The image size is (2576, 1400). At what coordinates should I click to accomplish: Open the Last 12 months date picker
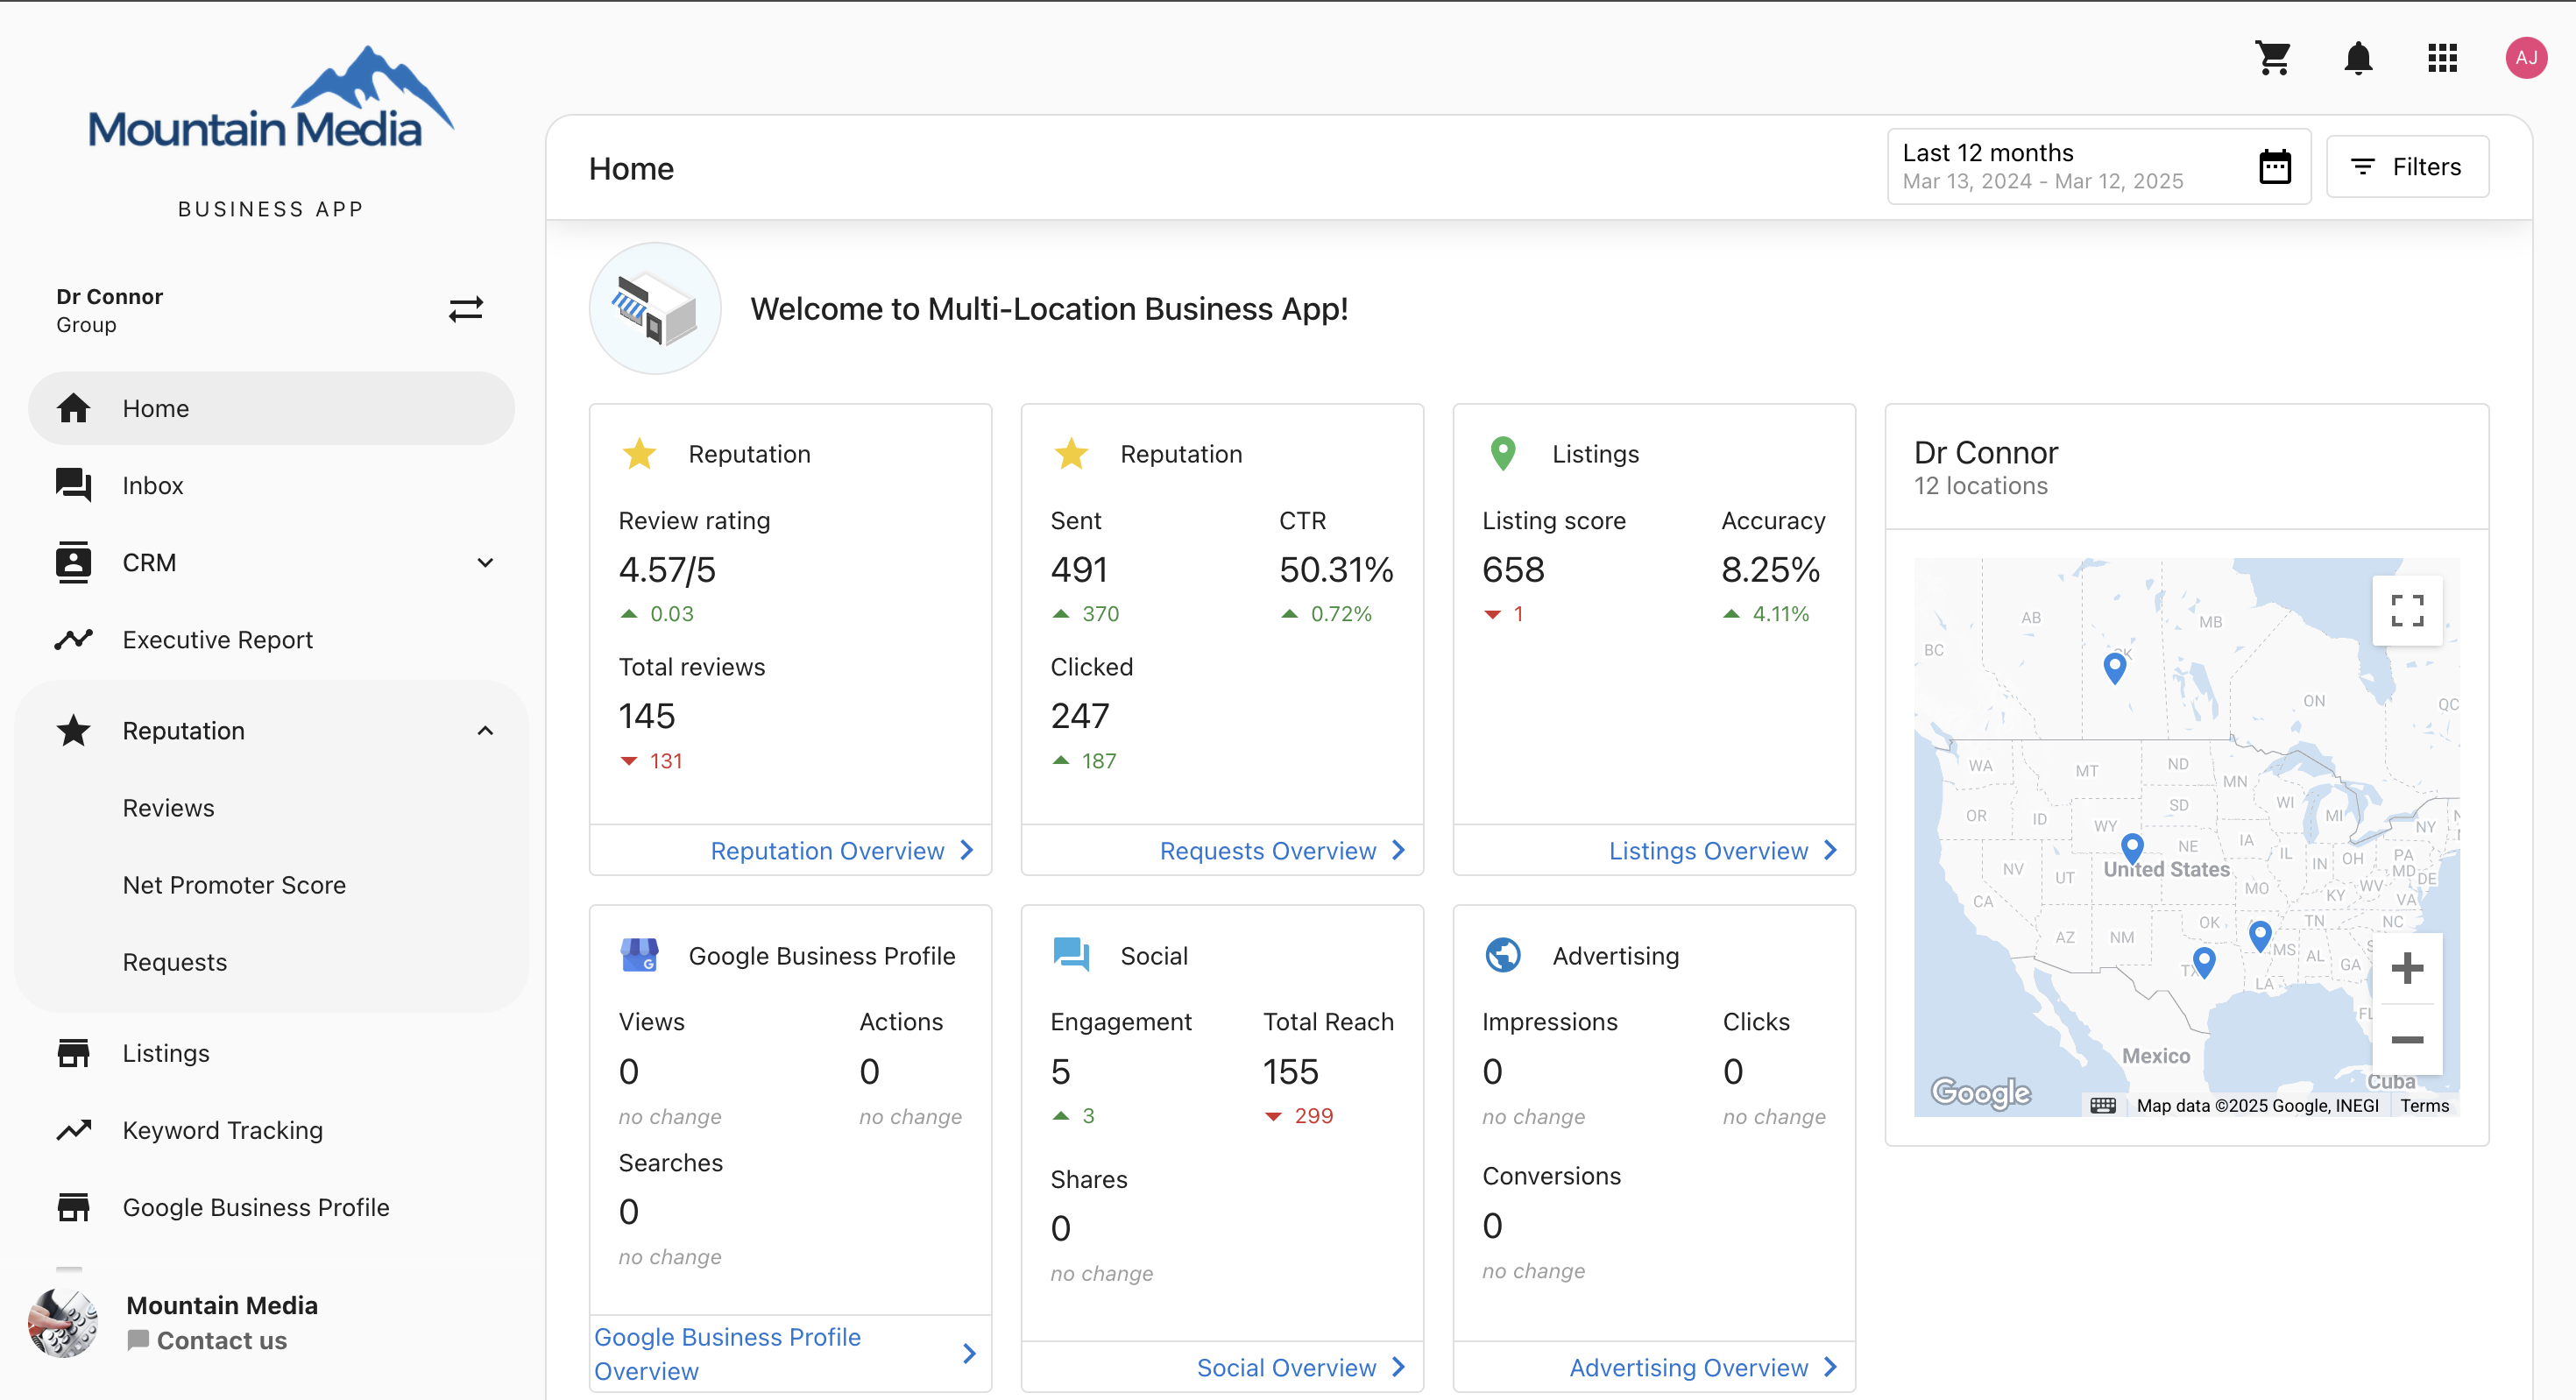2098,167
